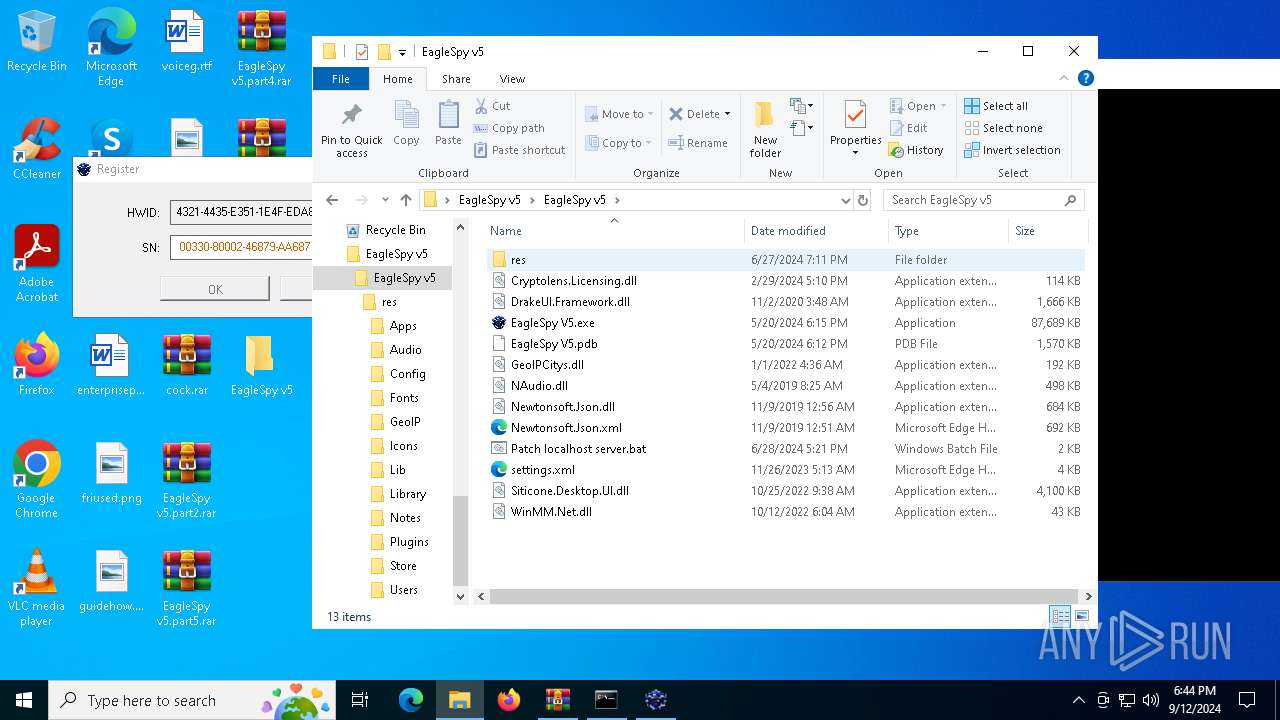Switch to Share ribbon tab
Image resolution: width=1280 pixels, height=720 pixels.
(456, 79)
